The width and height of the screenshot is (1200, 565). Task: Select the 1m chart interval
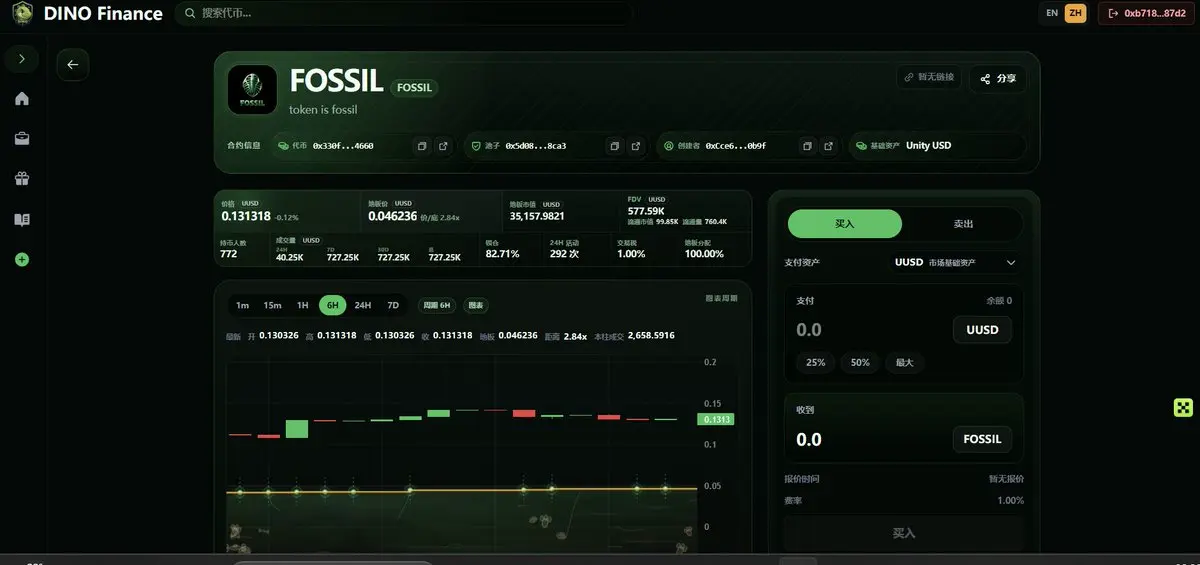pos(242,305)
